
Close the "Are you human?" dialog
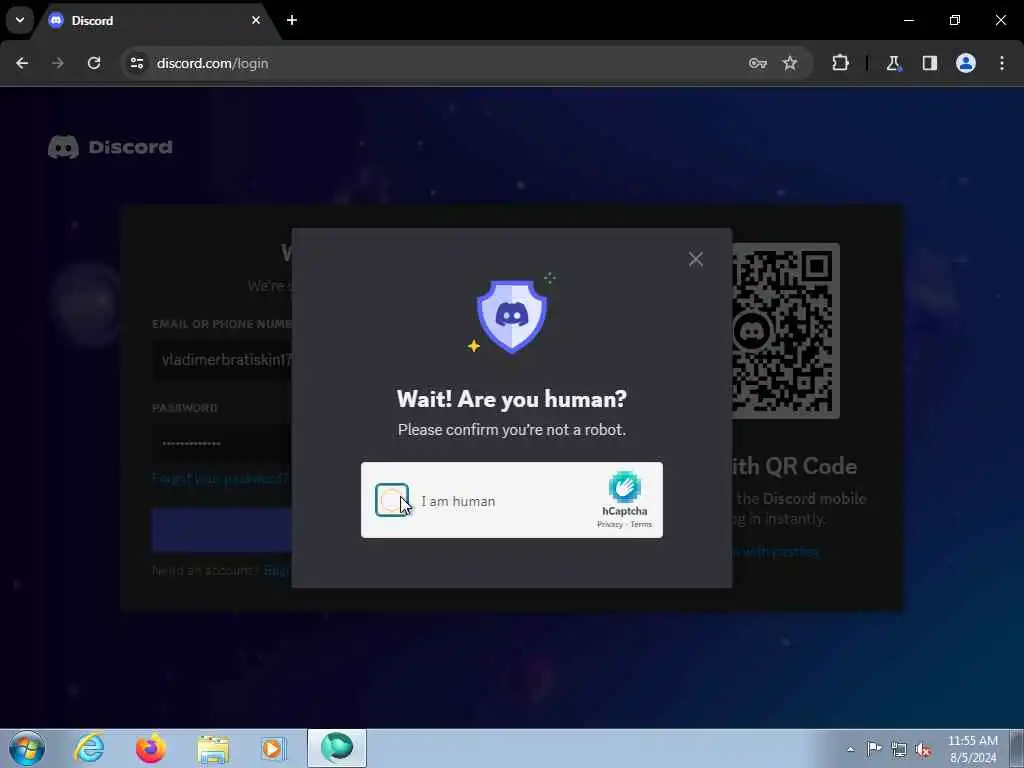coord(696,259)
